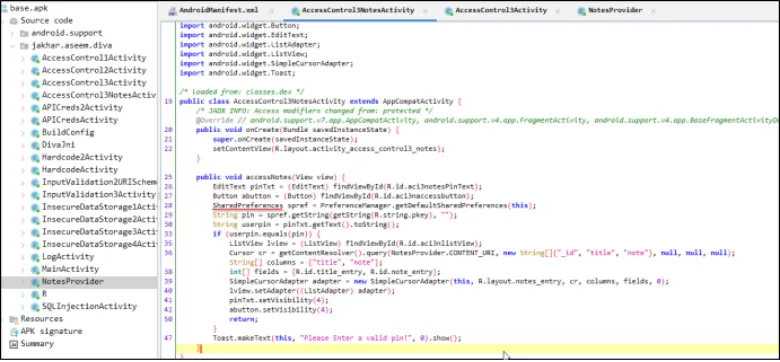Screen dimensions: 780x362
Task: Select InsecureDataStorage2Activity row in tree
Action: tap(99, 220)
